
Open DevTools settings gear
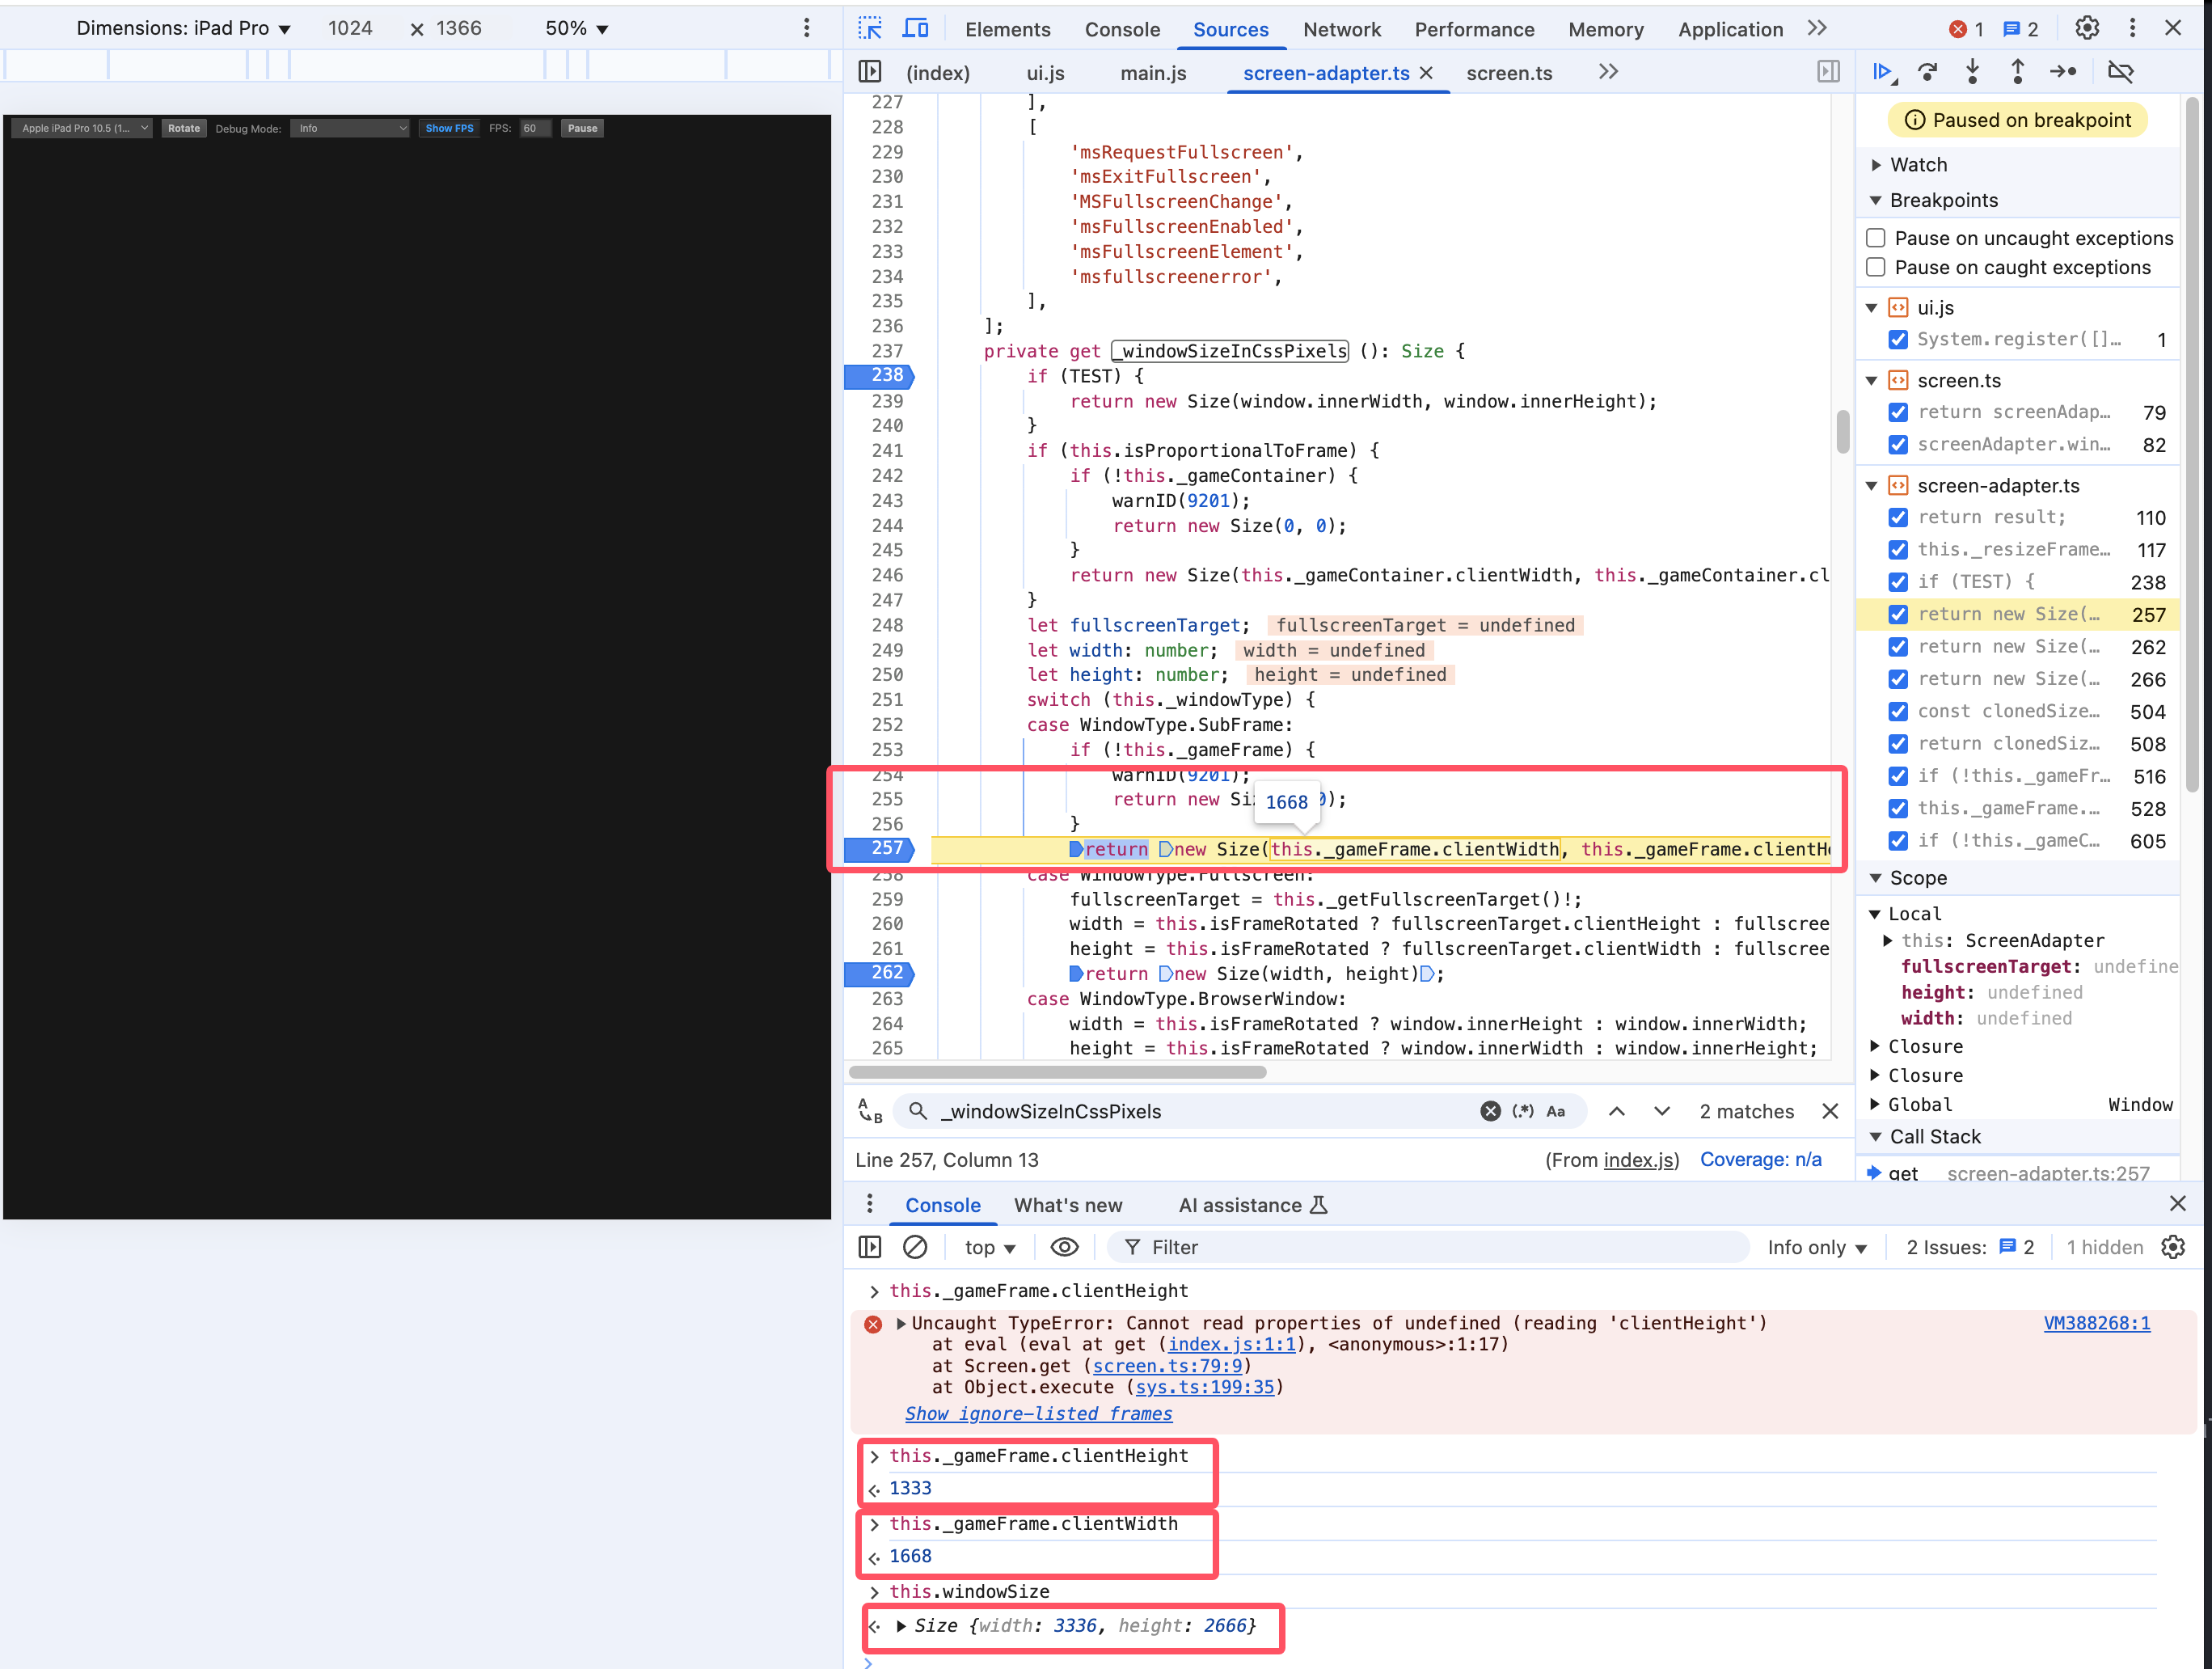2086,29
